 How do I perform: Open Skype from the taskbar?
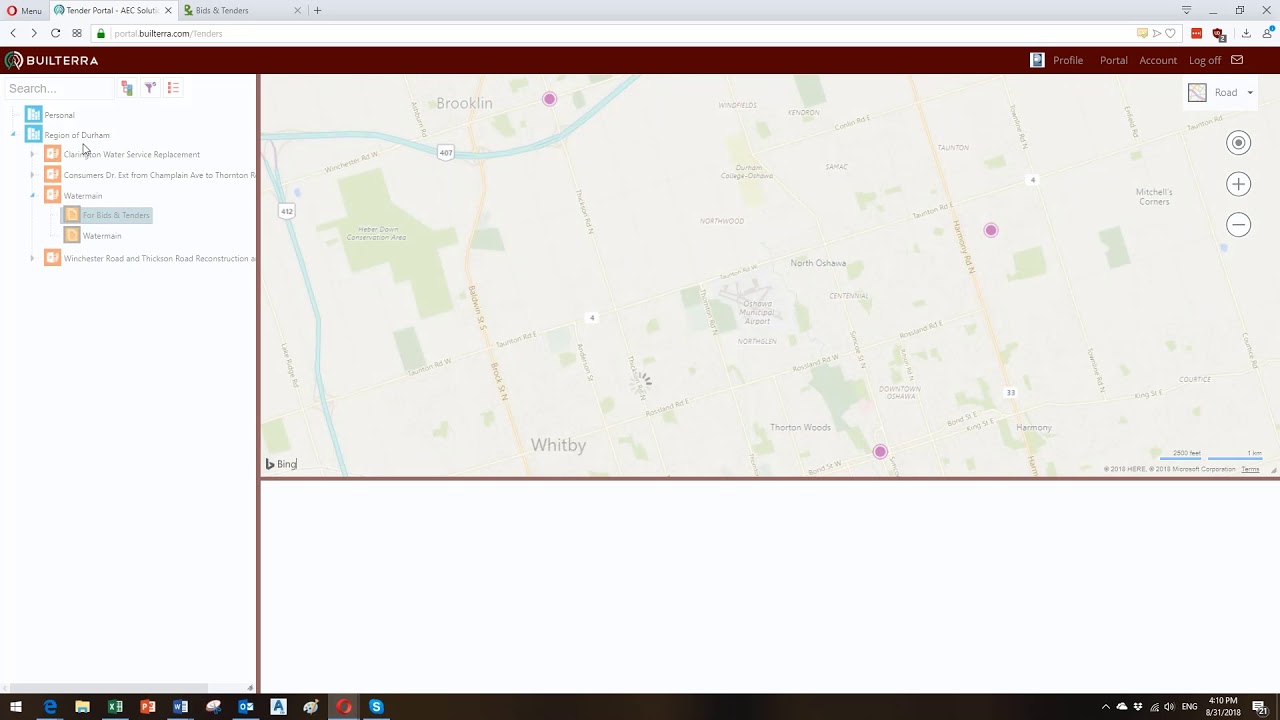point(376,707)
